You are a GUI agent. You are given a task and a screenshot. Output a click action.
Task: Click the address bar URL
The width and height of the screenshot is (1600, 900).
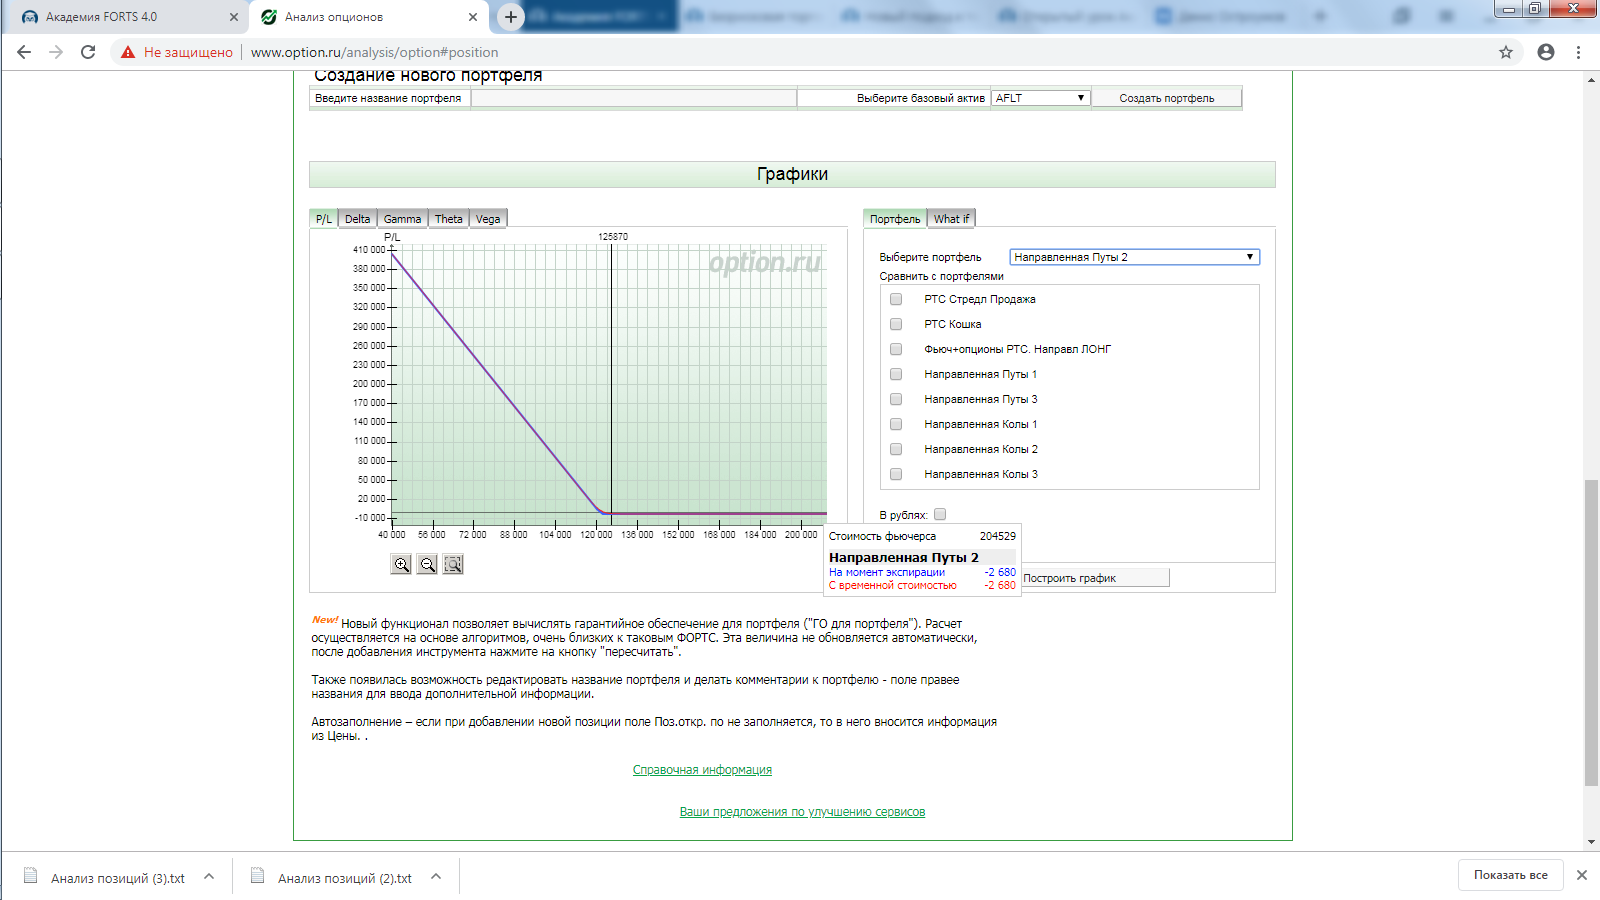(375, 52)
